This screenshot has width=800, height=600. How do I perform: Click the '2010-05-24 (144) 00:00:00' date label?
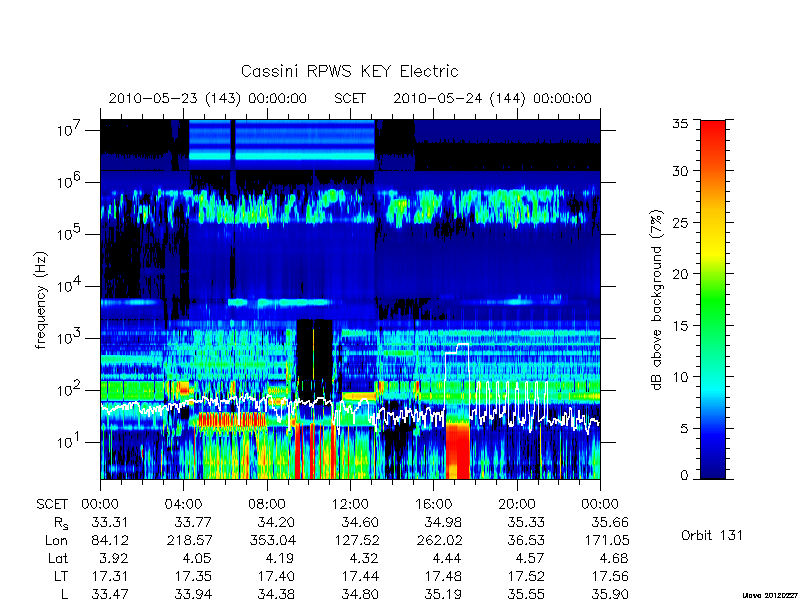click(x=492, y=98)
